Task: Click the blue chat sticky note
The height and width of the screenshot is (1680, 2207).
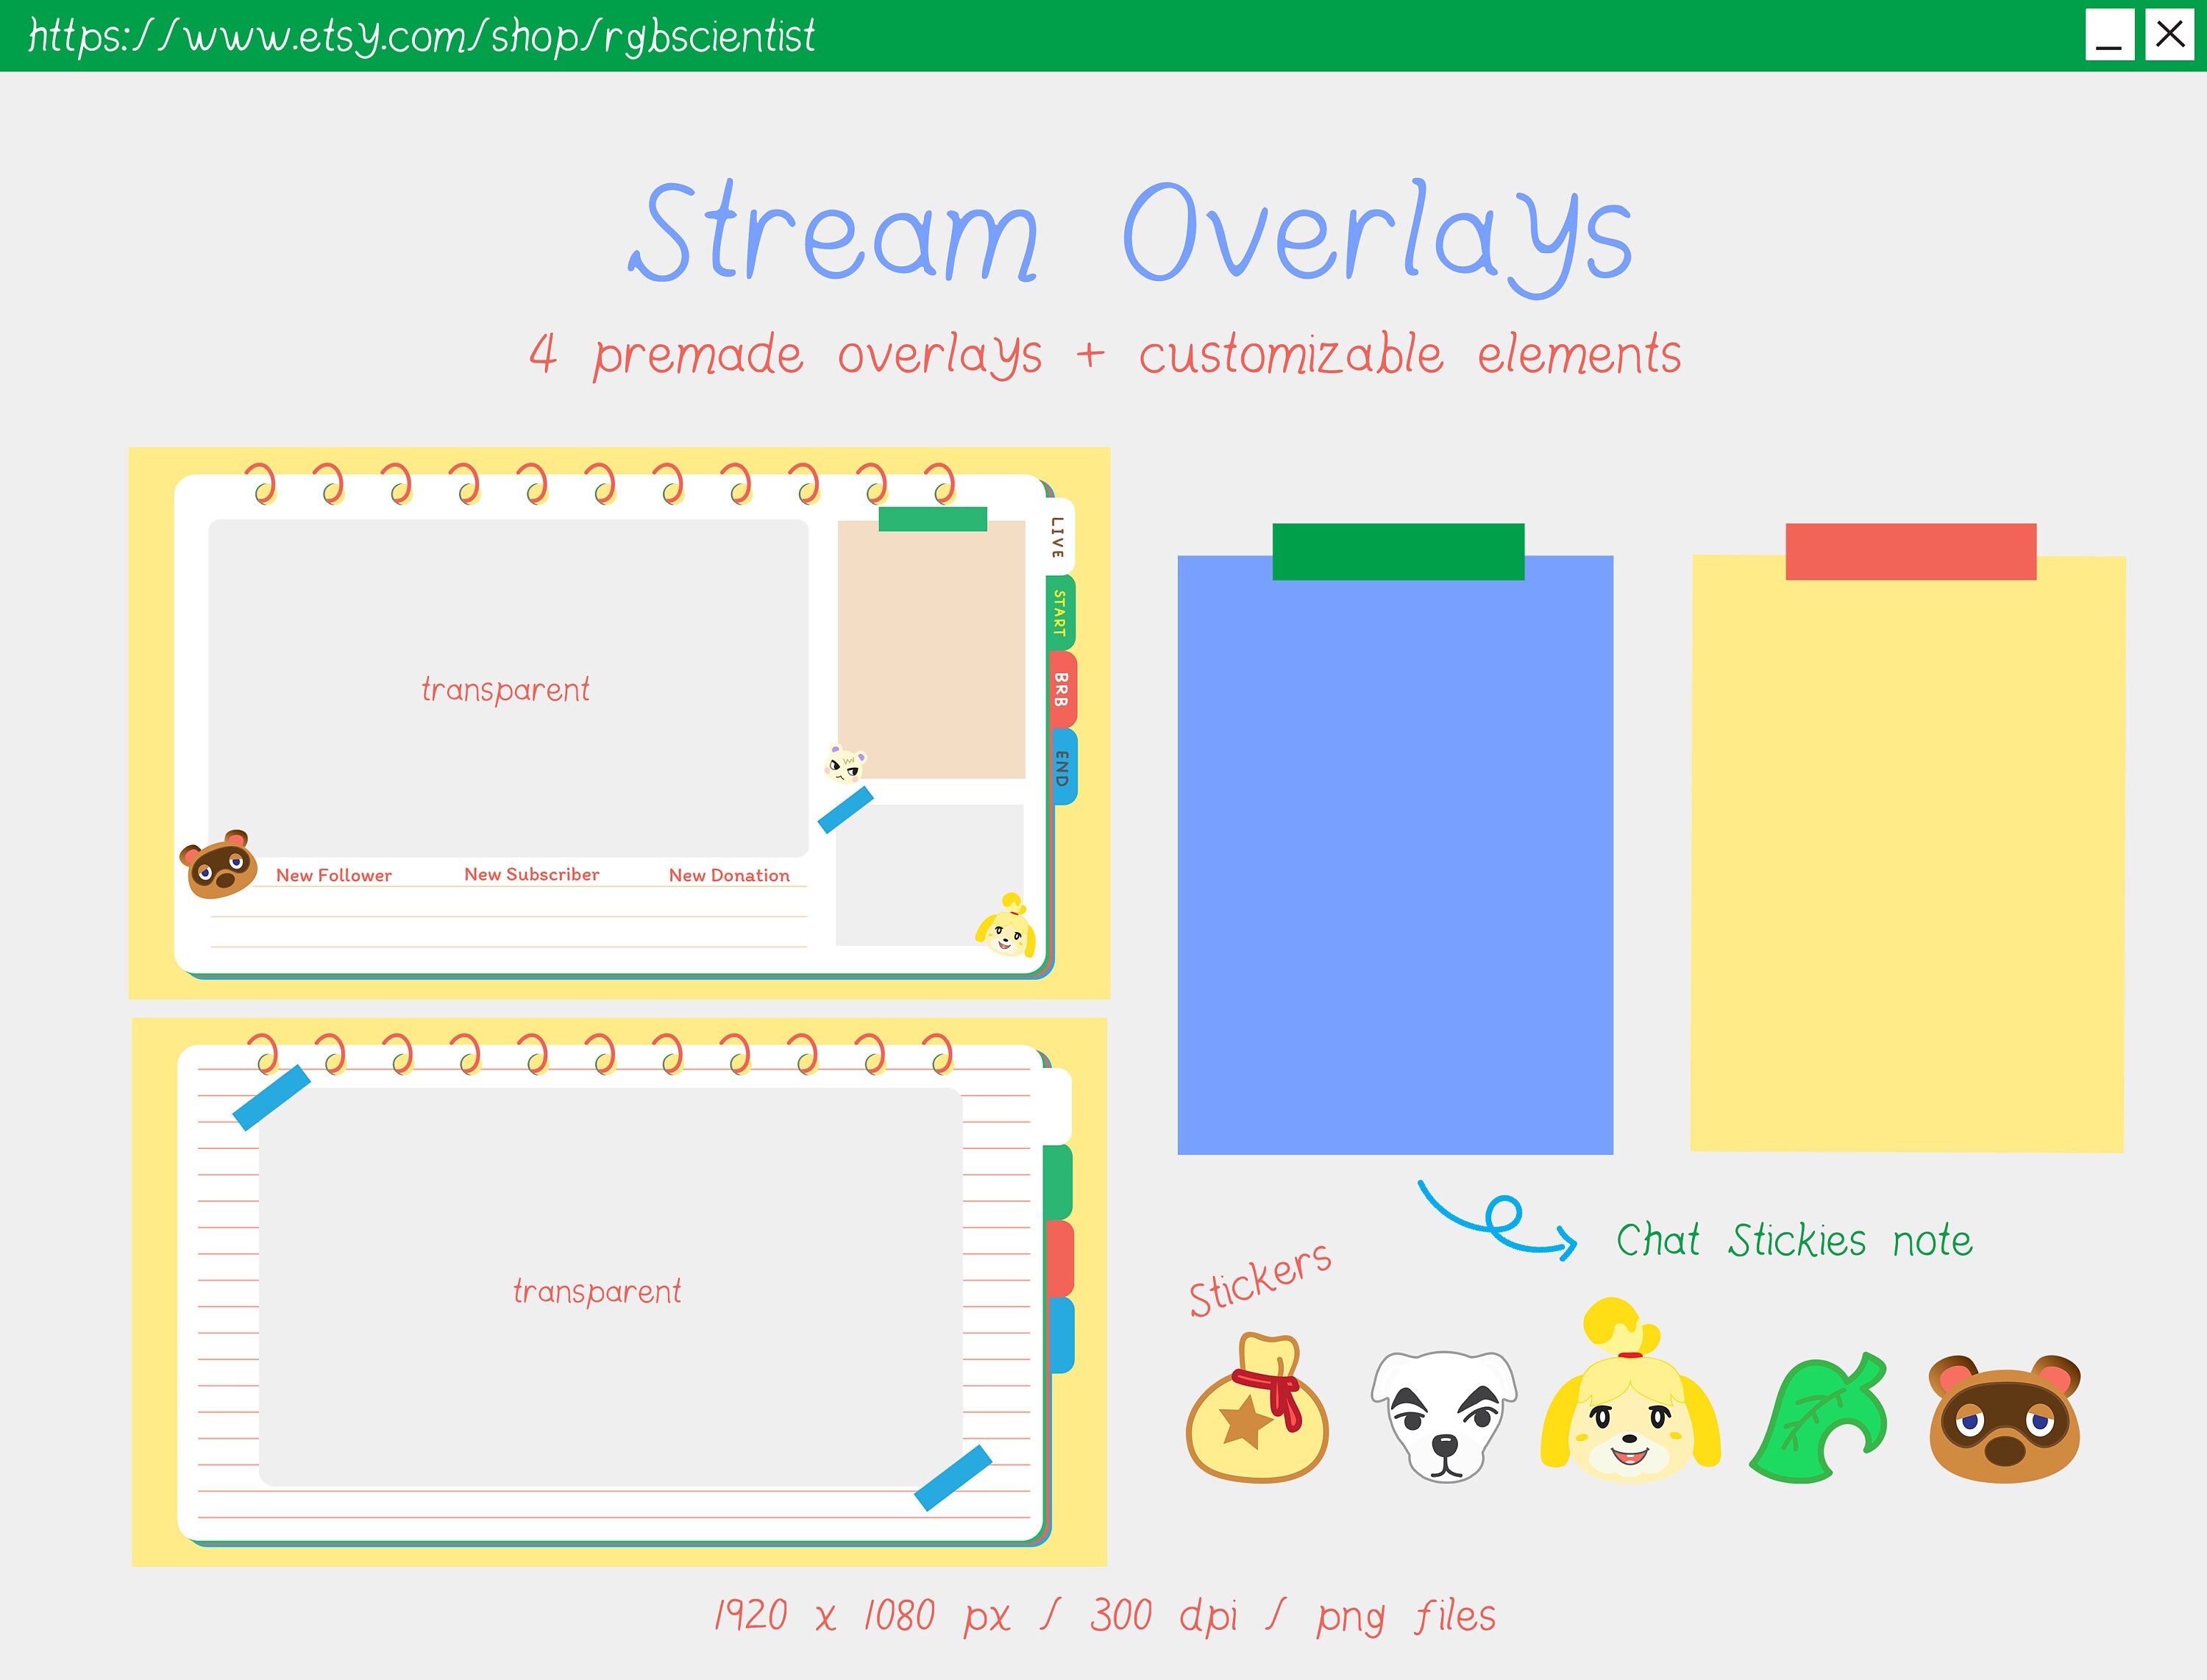Action: (x=1395, y=855)
